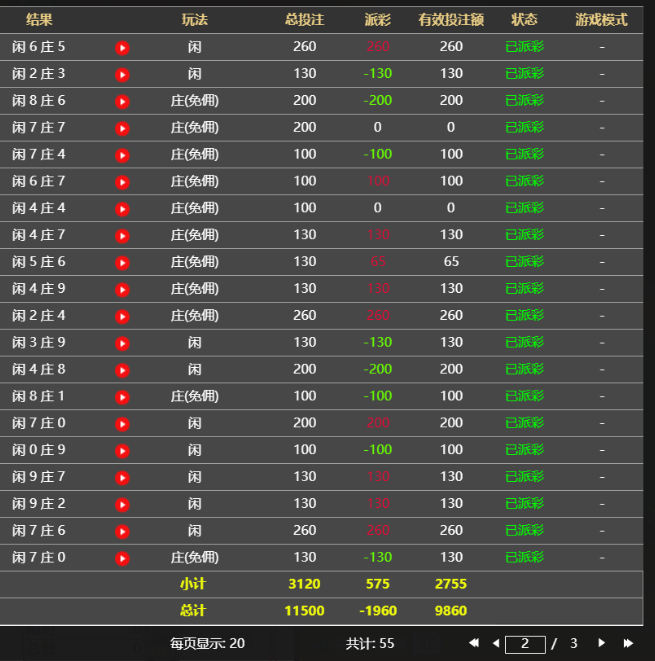Play replay for result 闲 0 庄 9

pyautogui.click(x=122, y=450)
